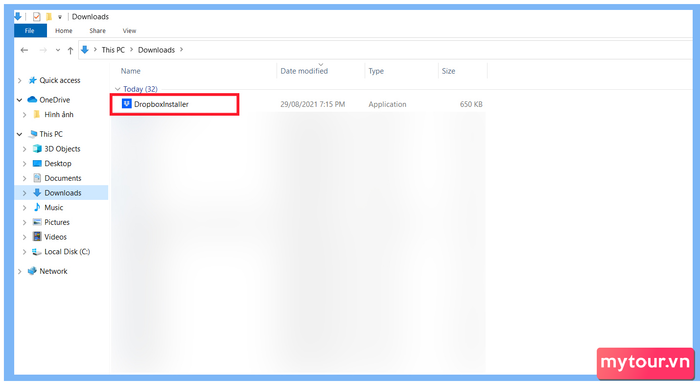Expand the 3D Objects node
This screenshot has width=700, height=387.
coord(25,149)
